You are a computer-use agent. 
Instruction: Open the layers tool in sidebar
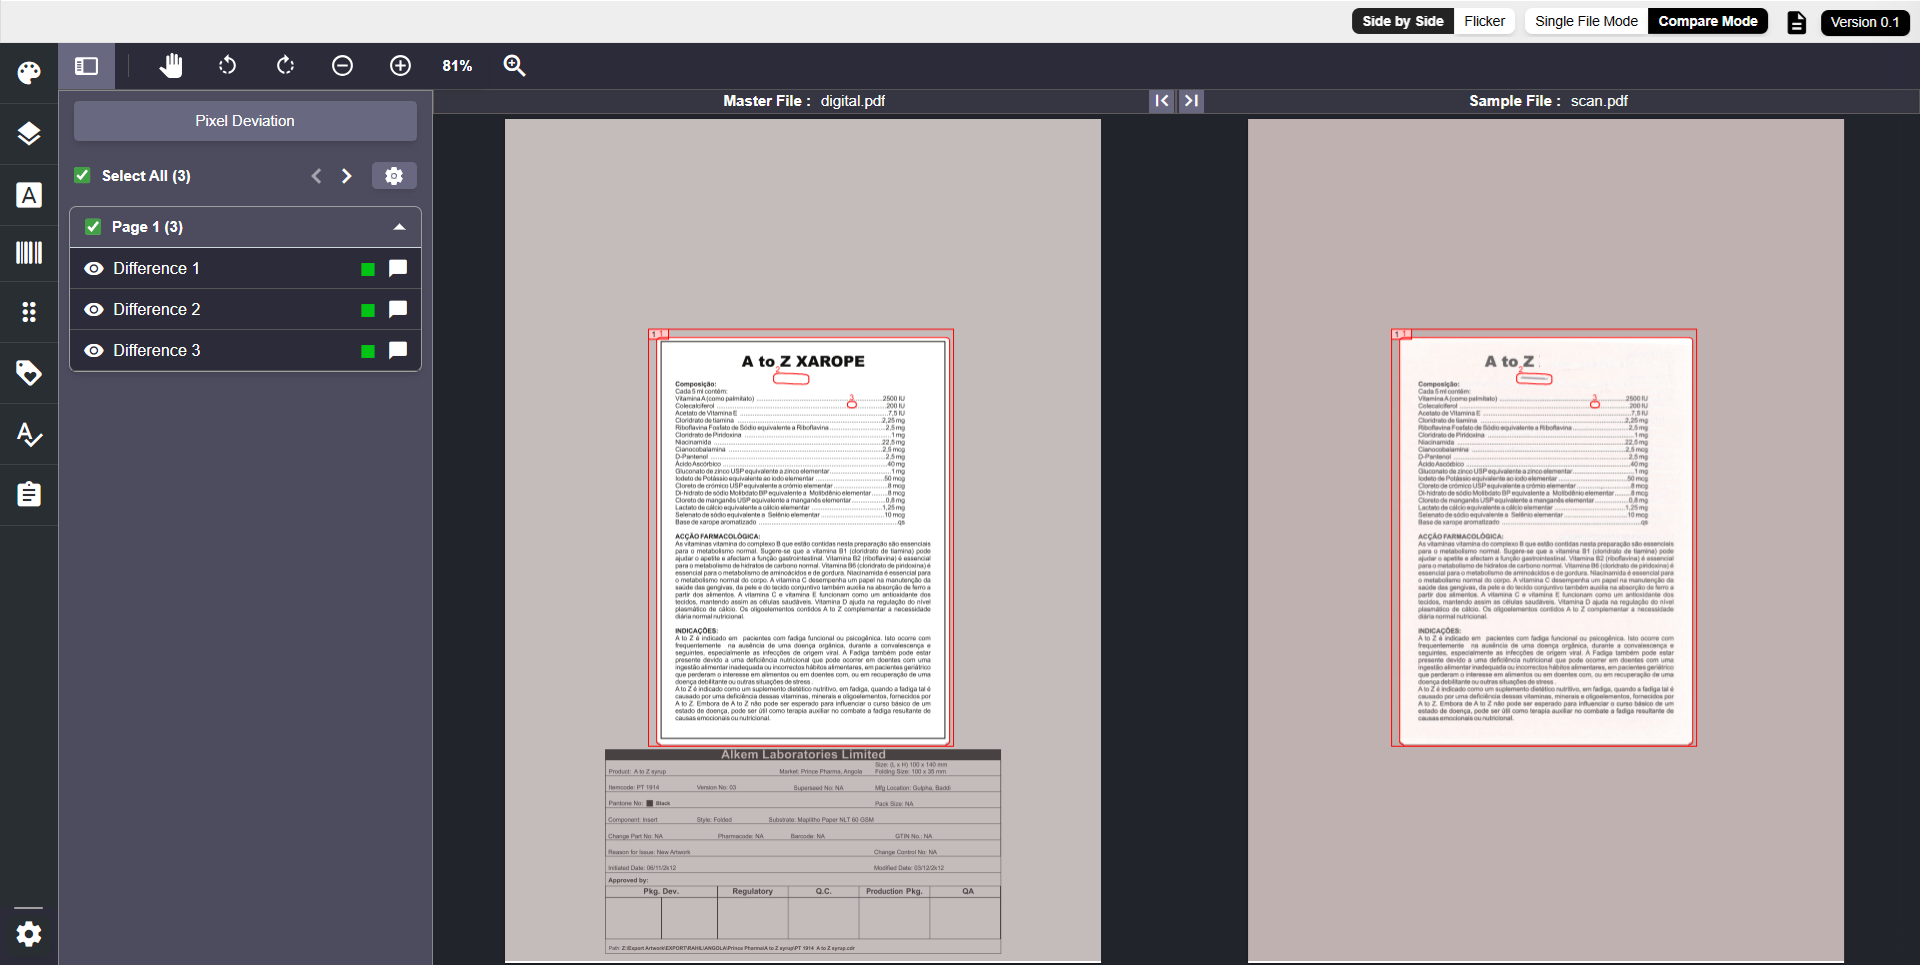(29, 134)
